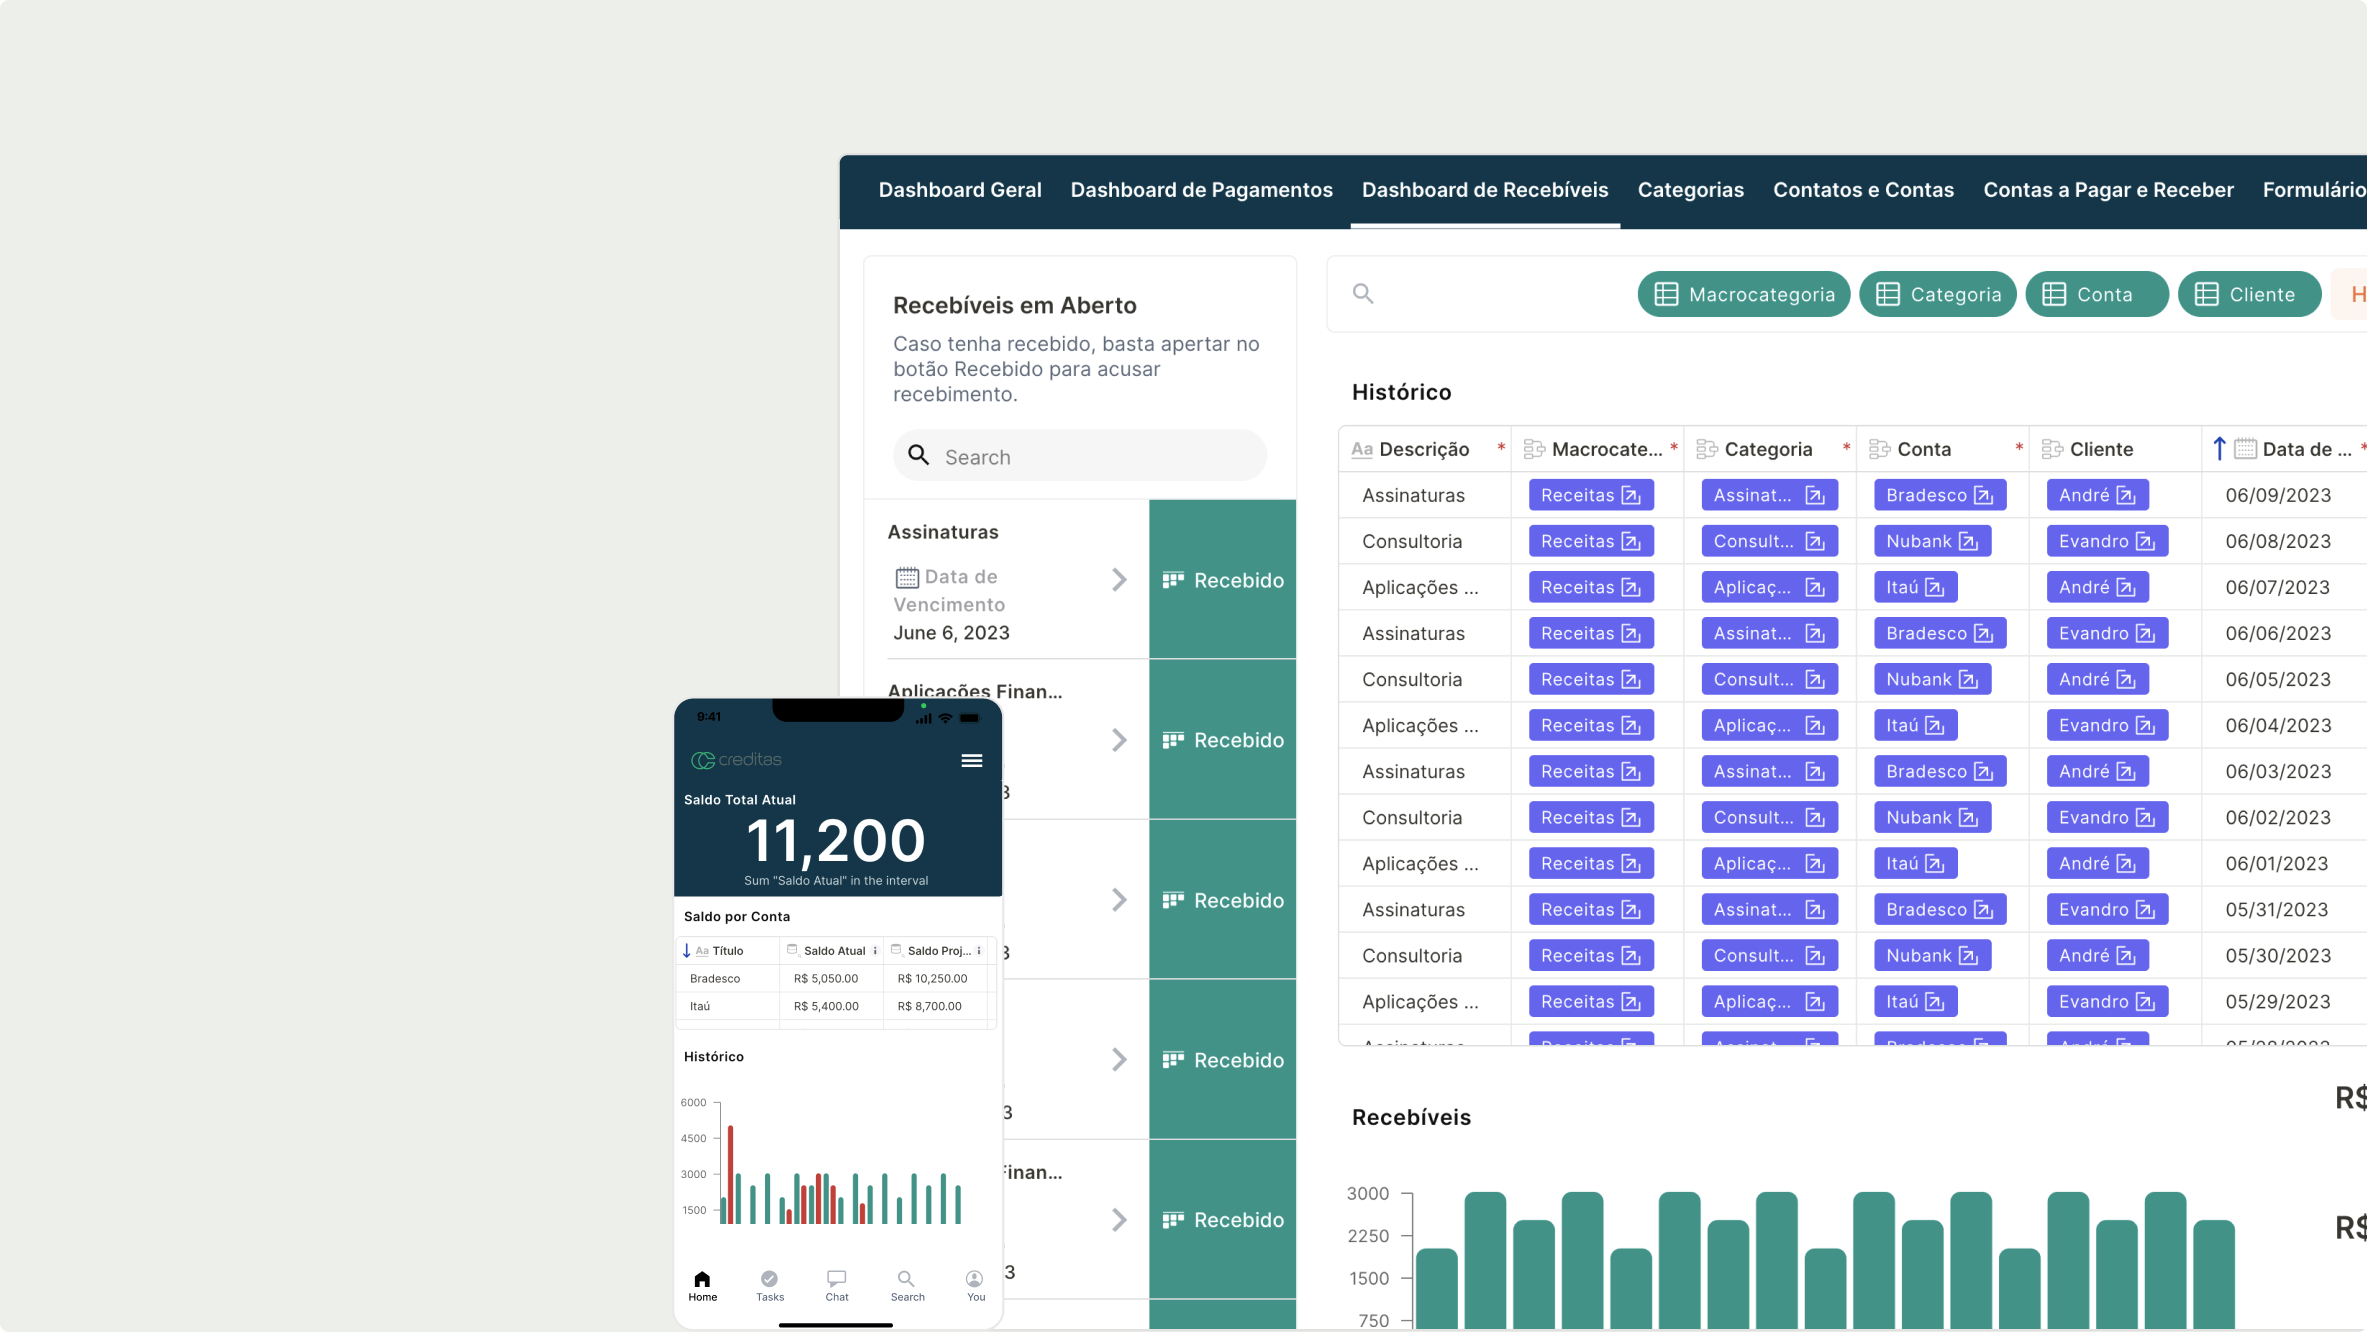Click the Search field under Recebíveis em Aberto
Viewport: 2367px width, 1332px height.
click(1080, 457)
